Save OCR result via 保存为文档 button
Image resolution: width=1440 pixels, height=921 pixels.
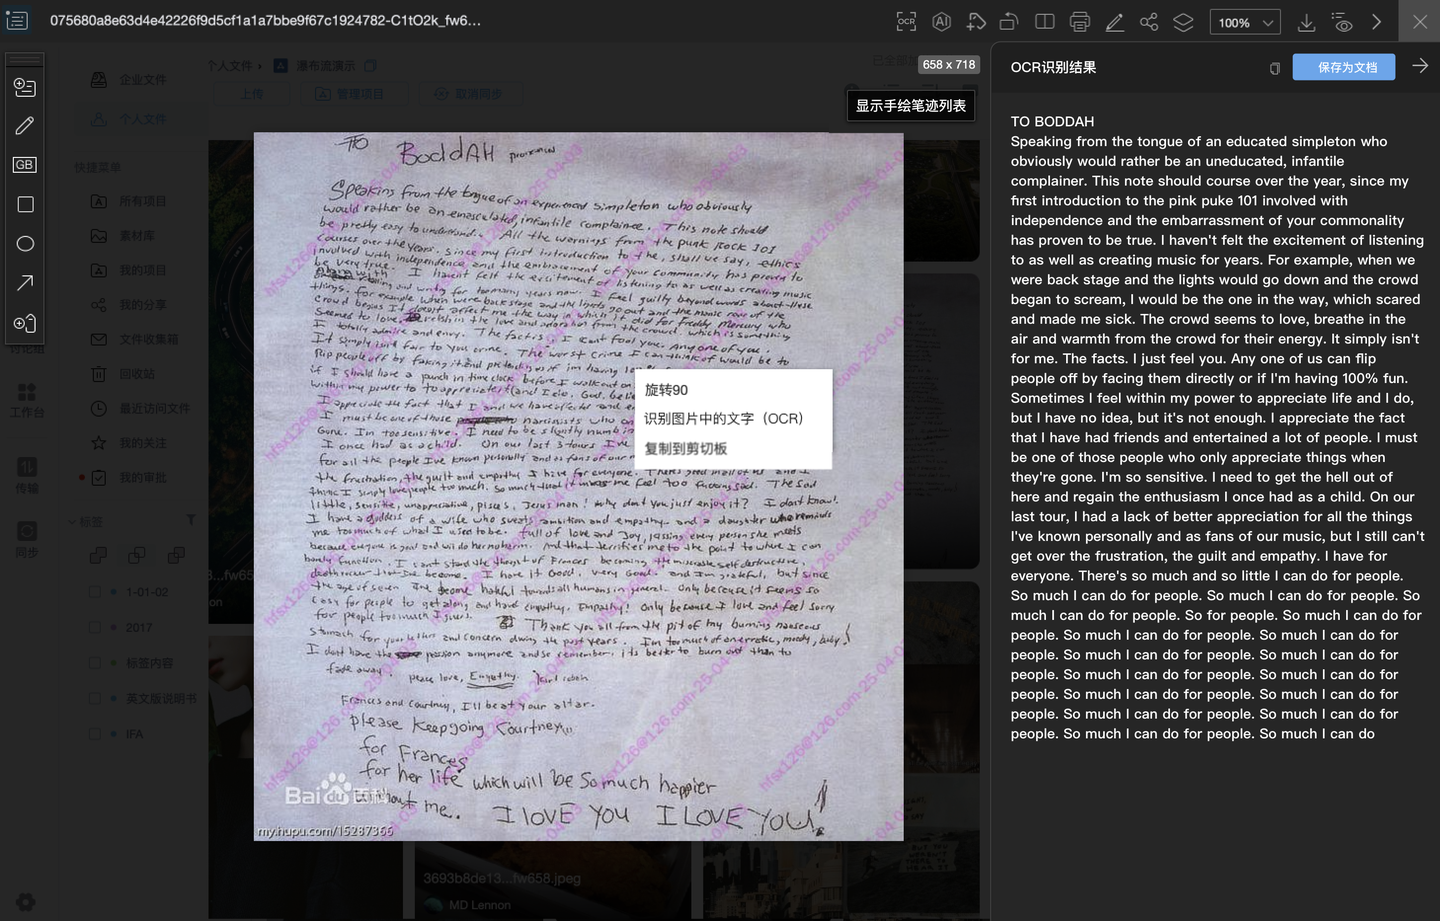1344,67
